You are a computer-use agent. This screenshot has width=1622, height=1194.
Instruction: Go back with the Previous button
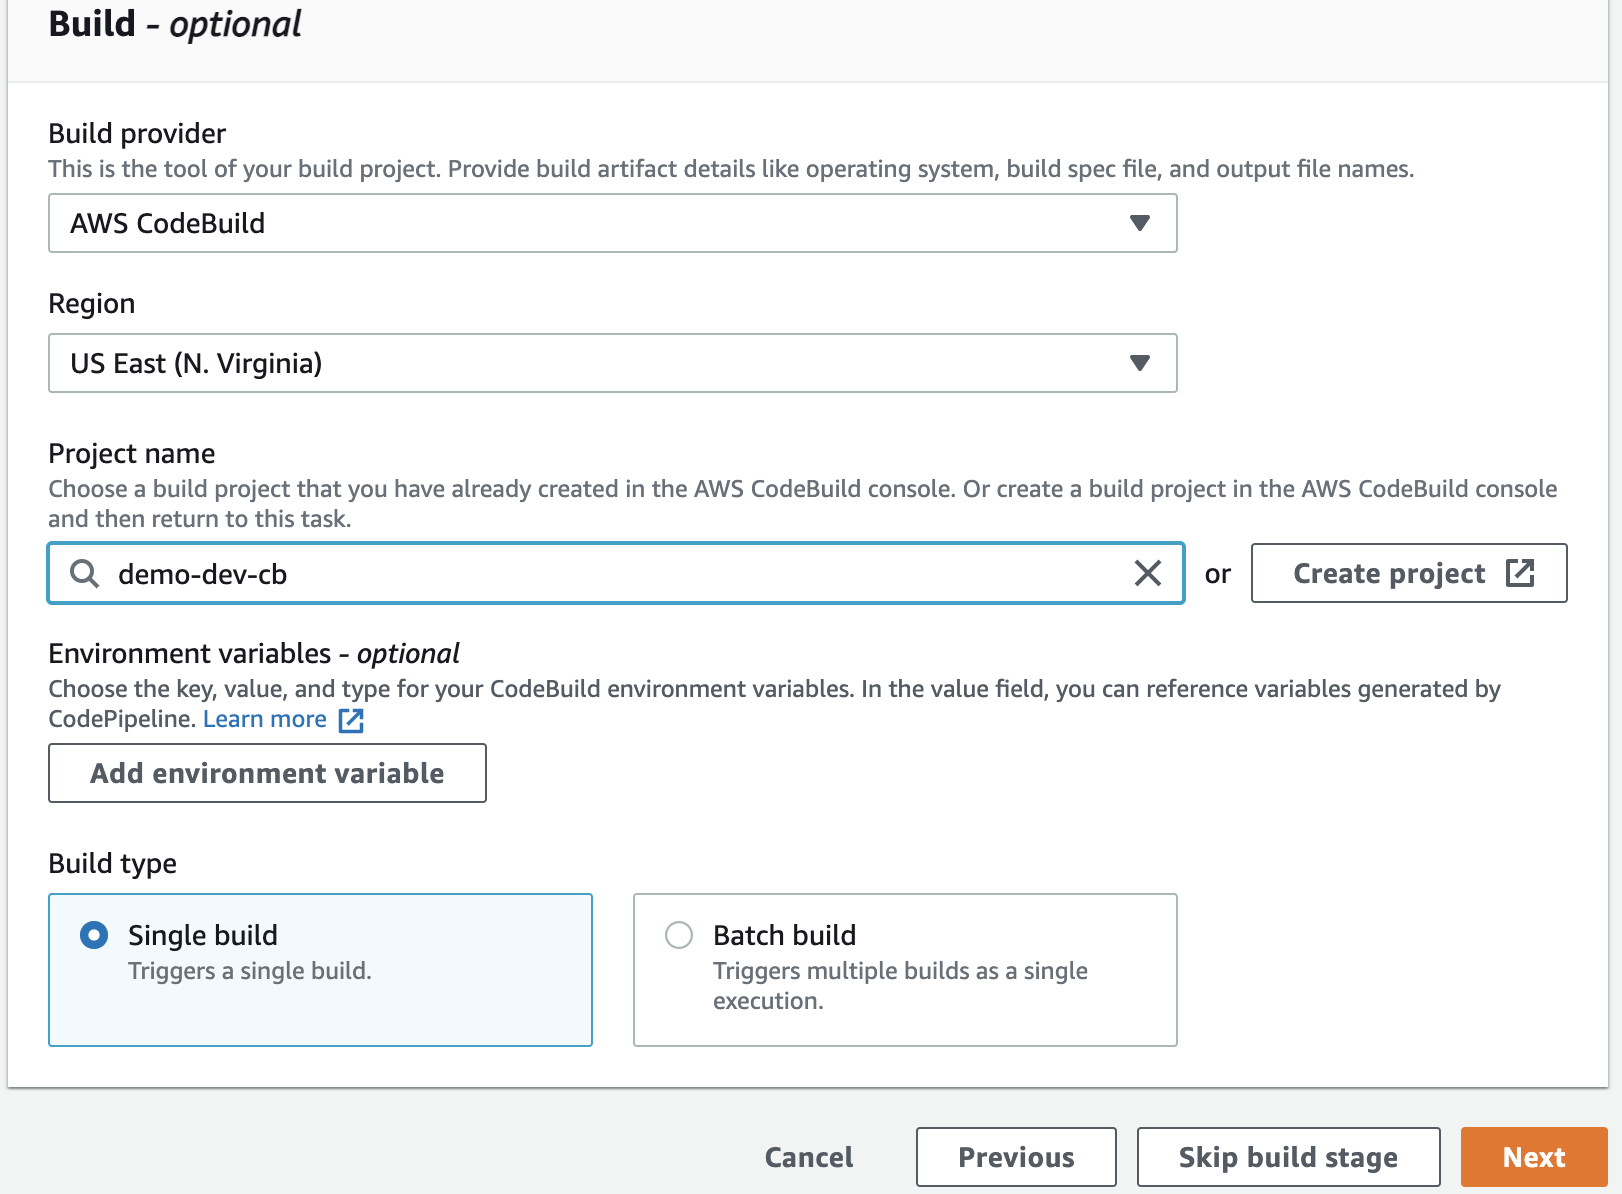click(x=1016, y=1157)
